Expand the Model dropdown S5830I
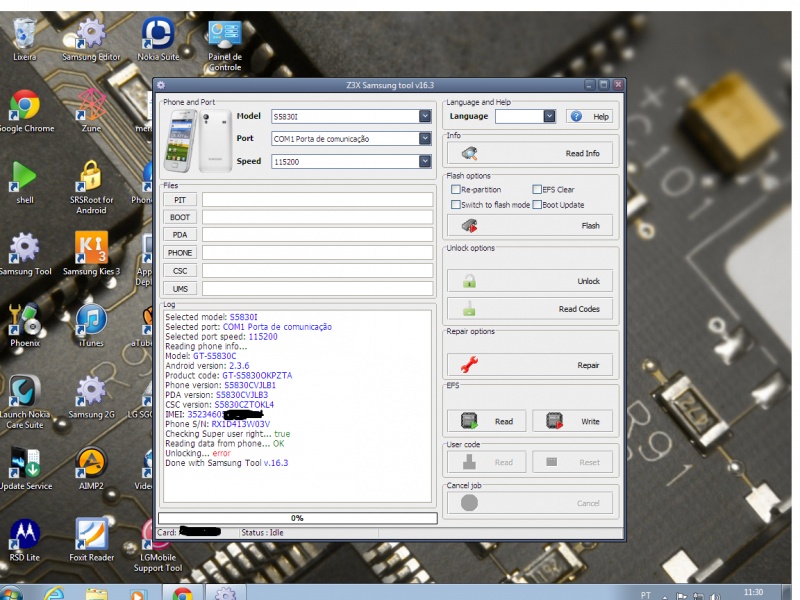800x600 pixels. pyautogui.click(x=425, y=116)
